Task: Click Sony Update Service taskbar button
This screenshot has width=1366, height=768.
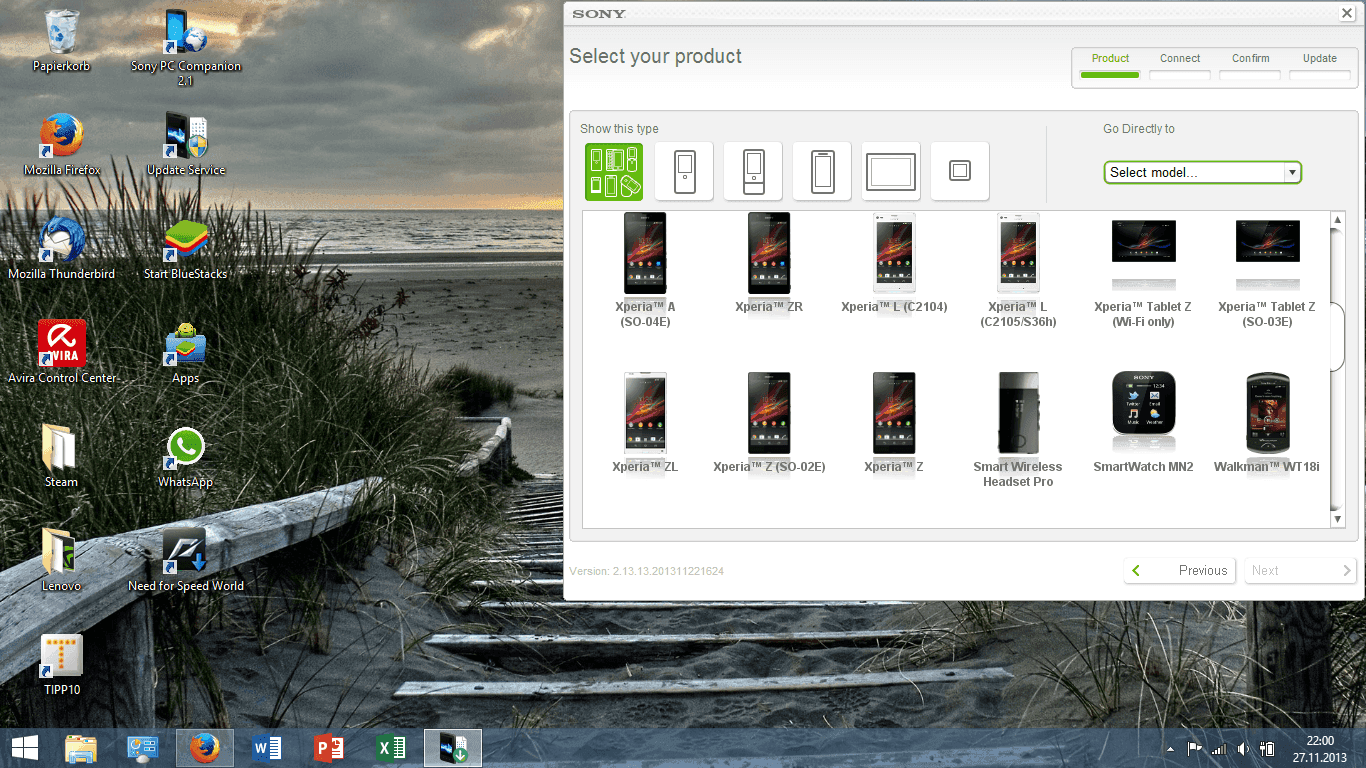Action: click(x=453, y=748)
